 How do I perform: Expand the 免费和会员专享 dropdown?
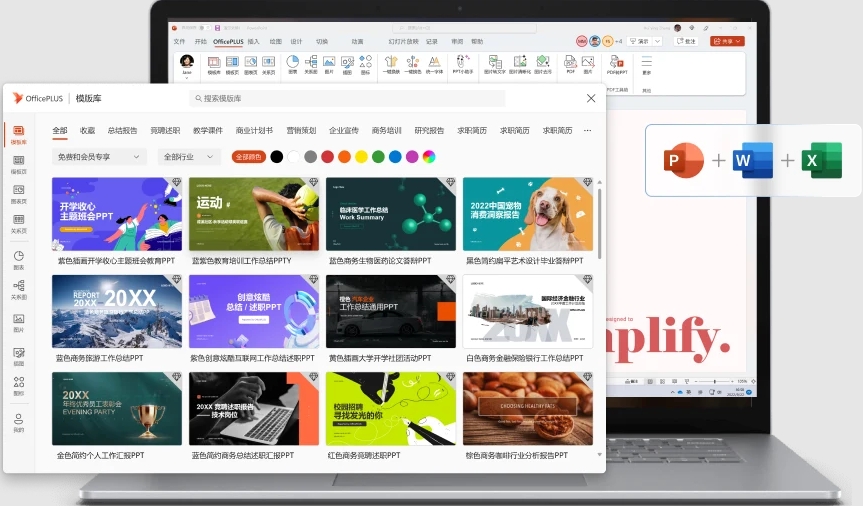coord(99,157)
